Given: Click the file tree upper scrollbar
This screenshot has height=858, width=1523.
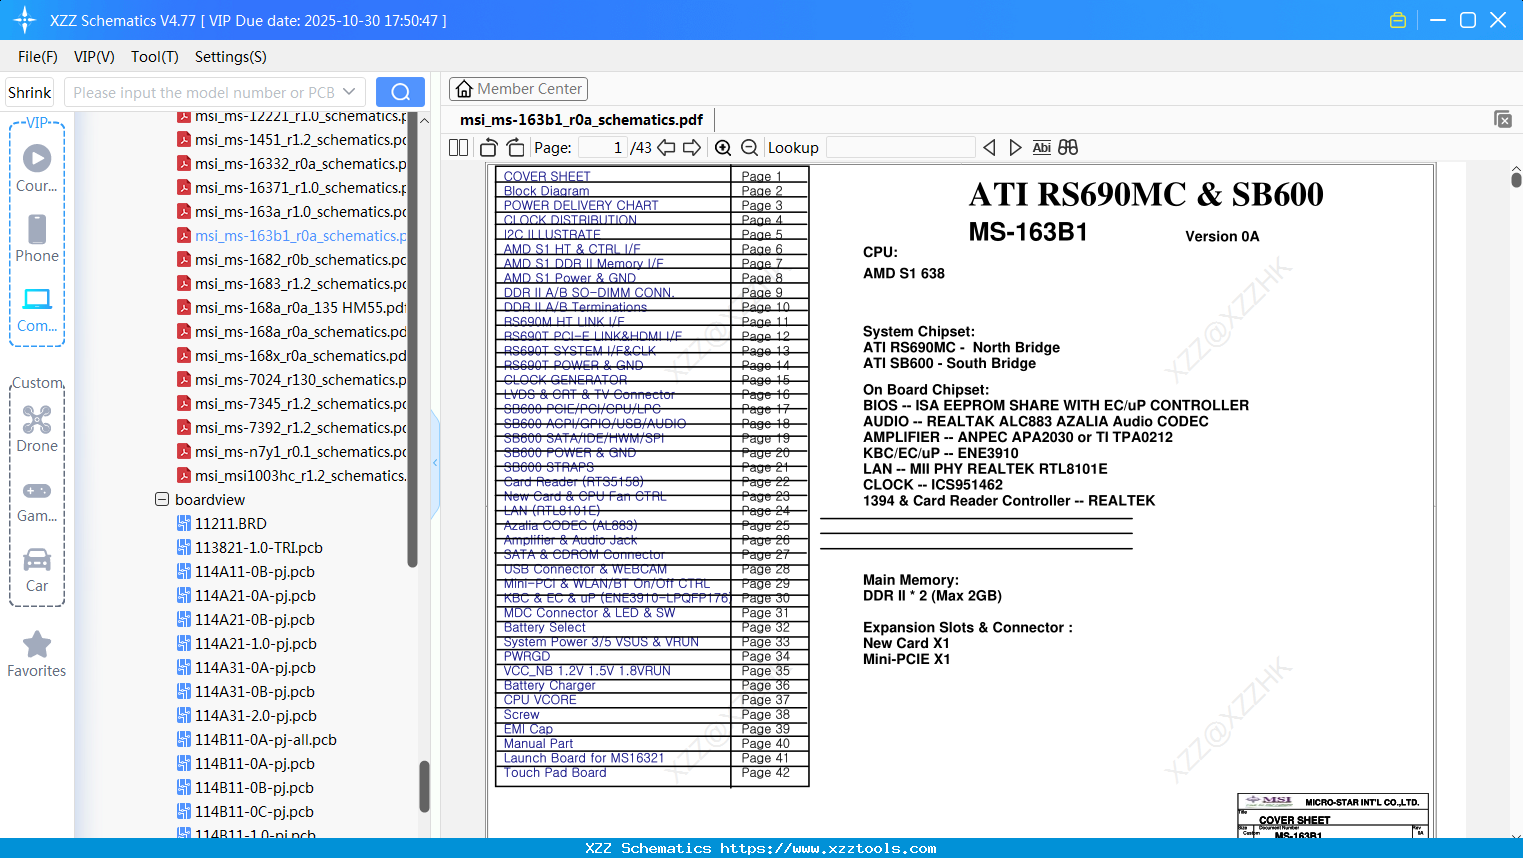Looking at the screenshot, I should pyautogui.click(x=412, y=340).
